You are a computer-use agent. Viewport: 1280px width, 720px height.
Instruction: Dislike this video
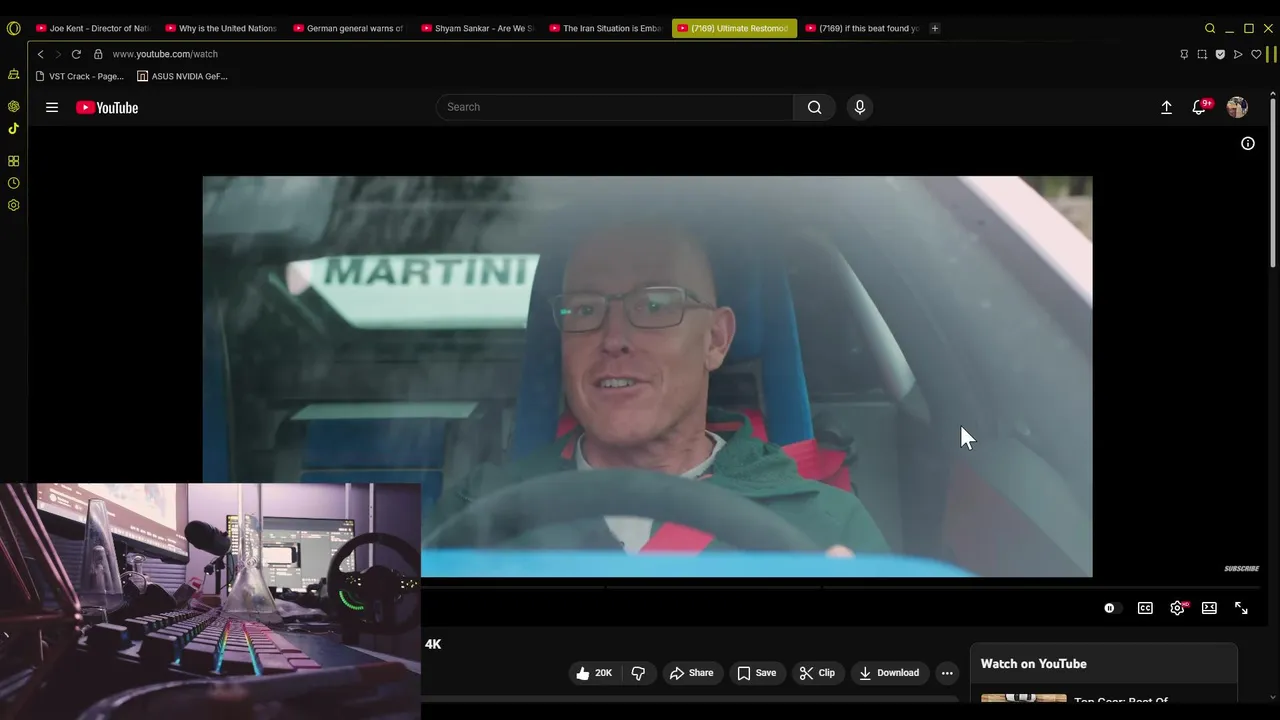pyautogui.click(x=638, y=673)
